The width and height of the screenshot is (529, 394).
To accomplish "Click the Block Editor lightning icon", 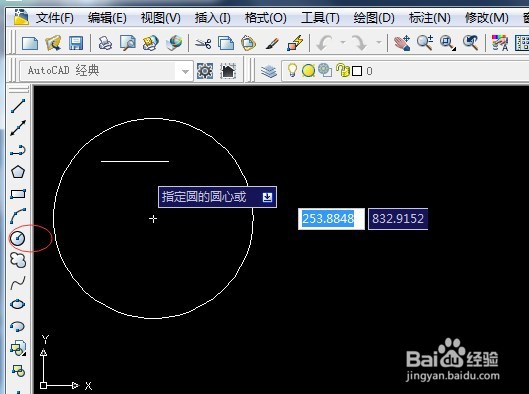I will click(x=295, y=43).
